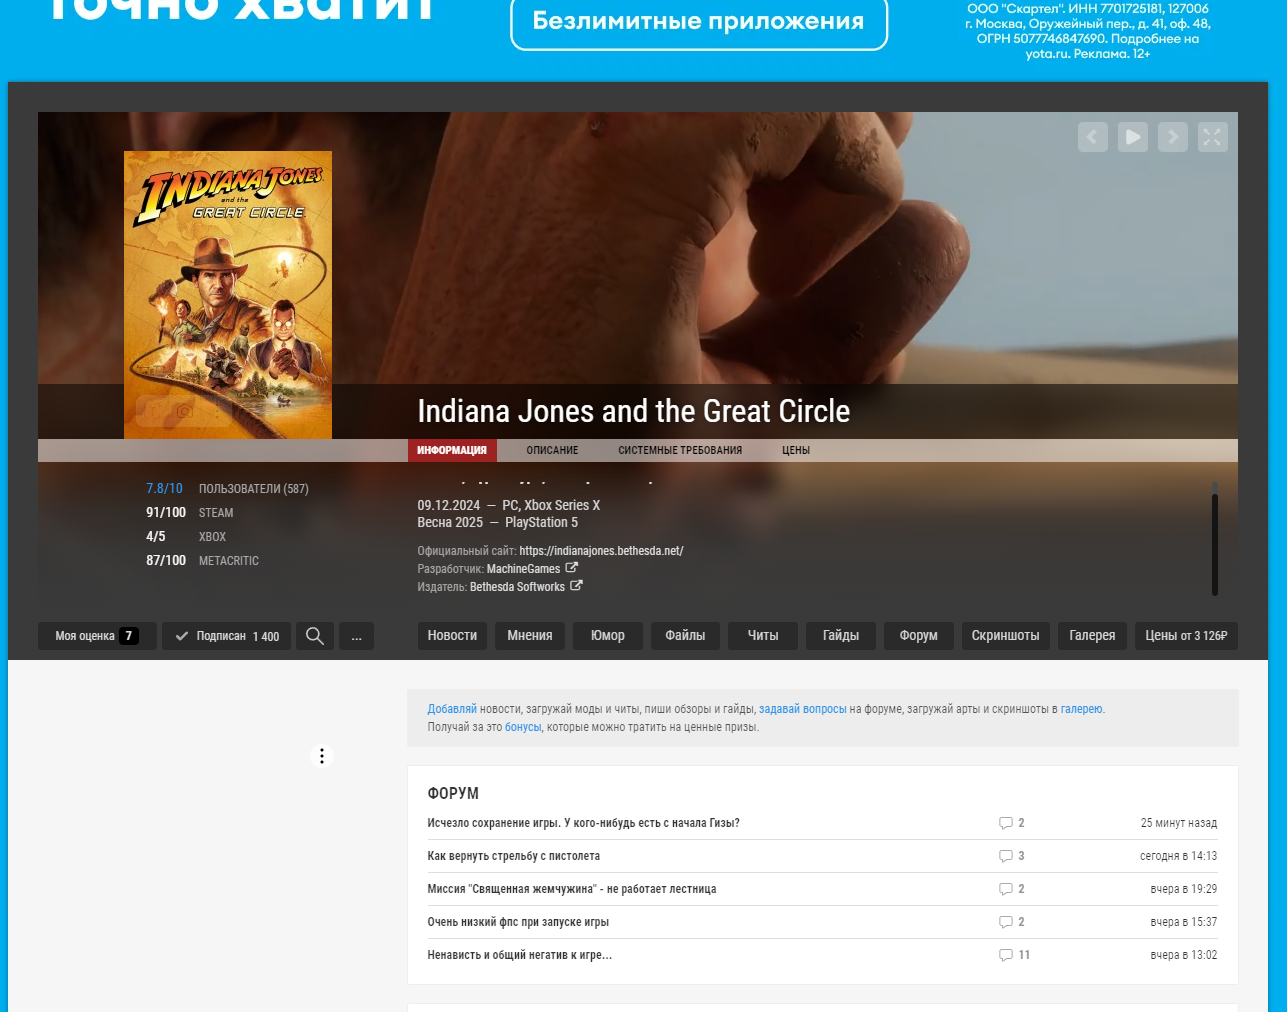Click the "ФОРУМ" block heading

pos(453,793)
